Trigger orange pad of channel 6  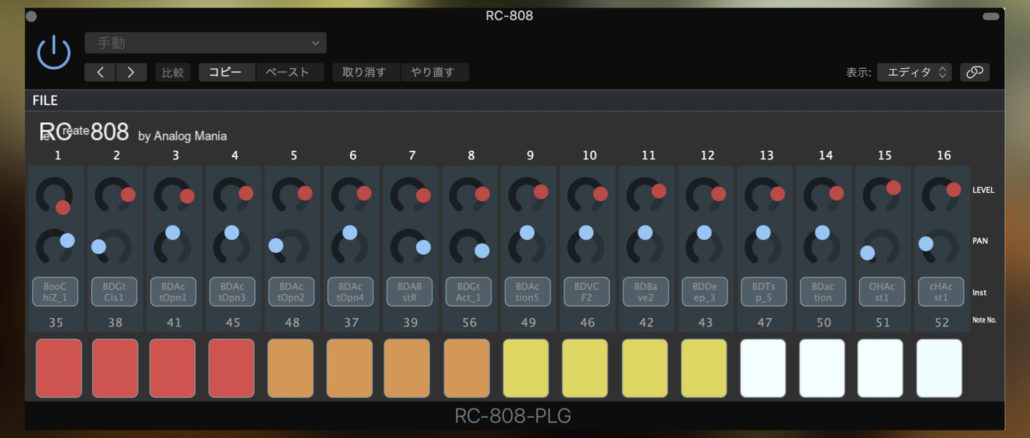tap(349, 368)
